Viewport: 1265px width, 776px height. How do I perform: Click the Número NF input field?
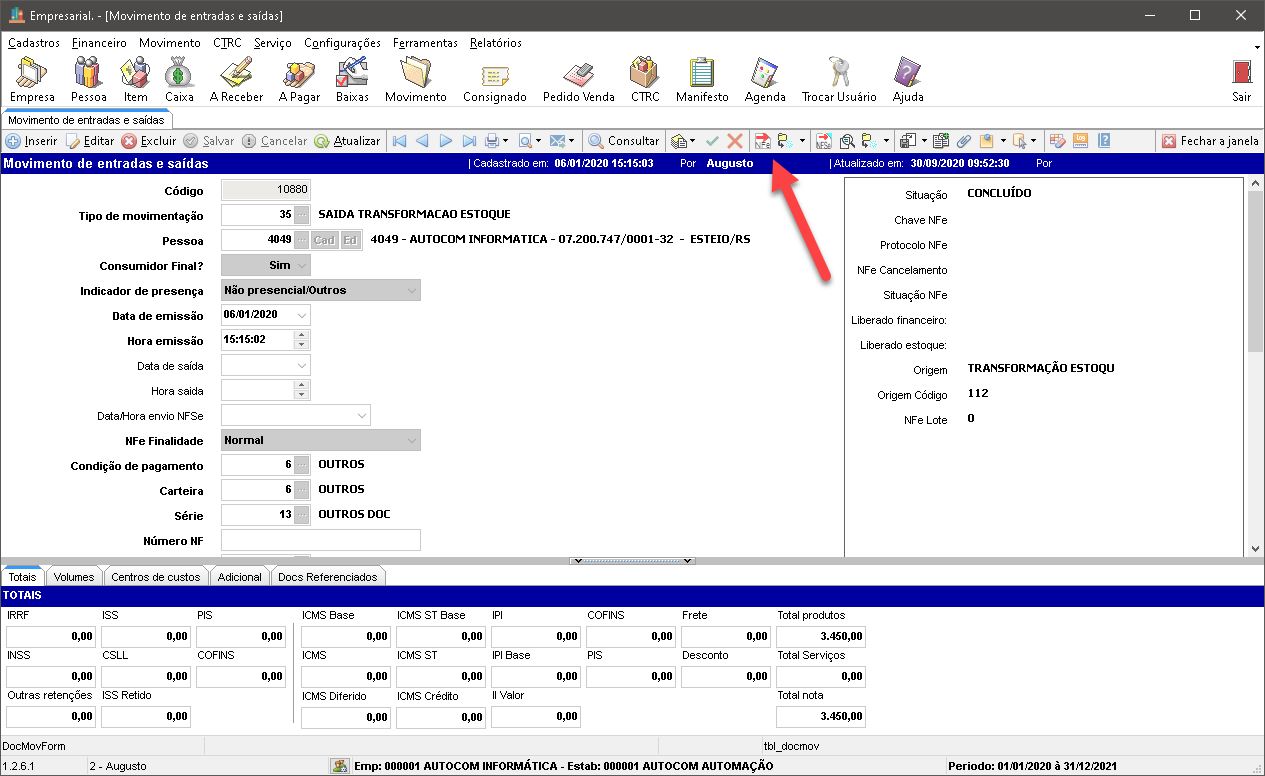[x=320, y=541]
